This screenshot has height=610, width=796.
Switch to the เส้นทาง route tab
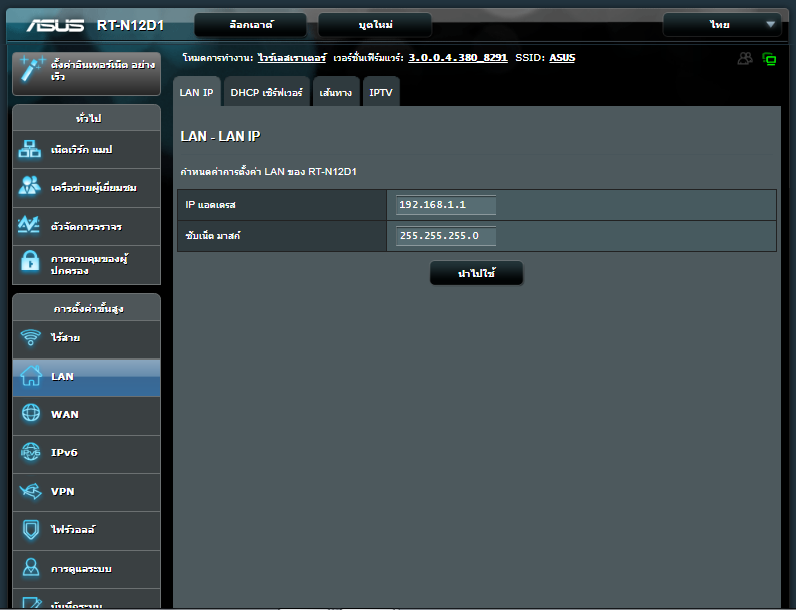point(336,92)
